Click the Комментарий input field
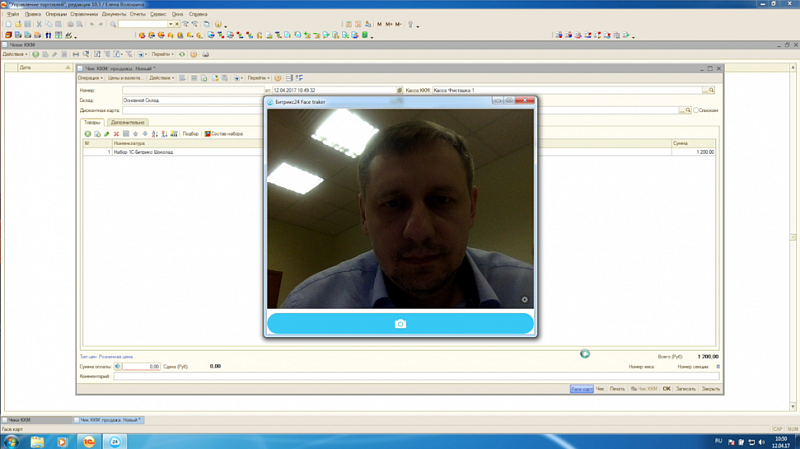 pyautogui.click(x=416, y=376)
